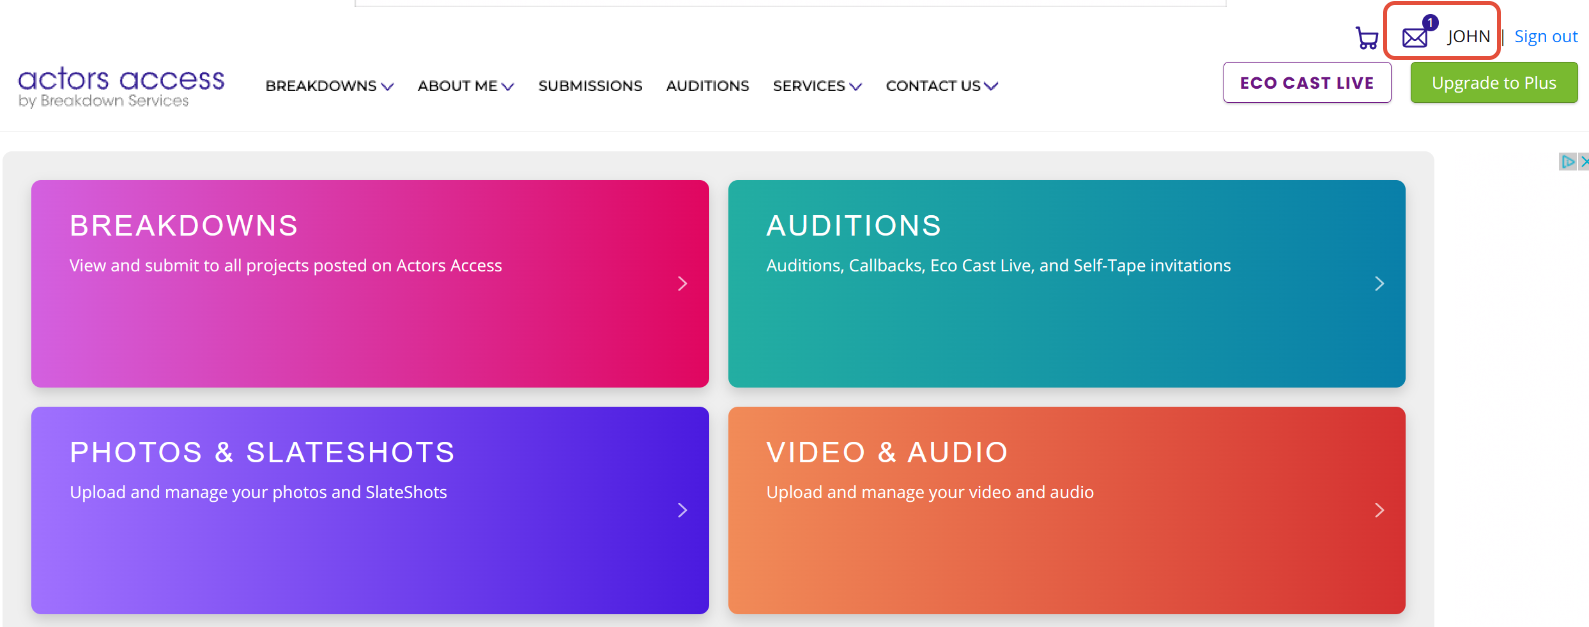Click the Upgrade to Plus button
The height and width of the screenshot is (627, 1589).
pos(1494,83)
